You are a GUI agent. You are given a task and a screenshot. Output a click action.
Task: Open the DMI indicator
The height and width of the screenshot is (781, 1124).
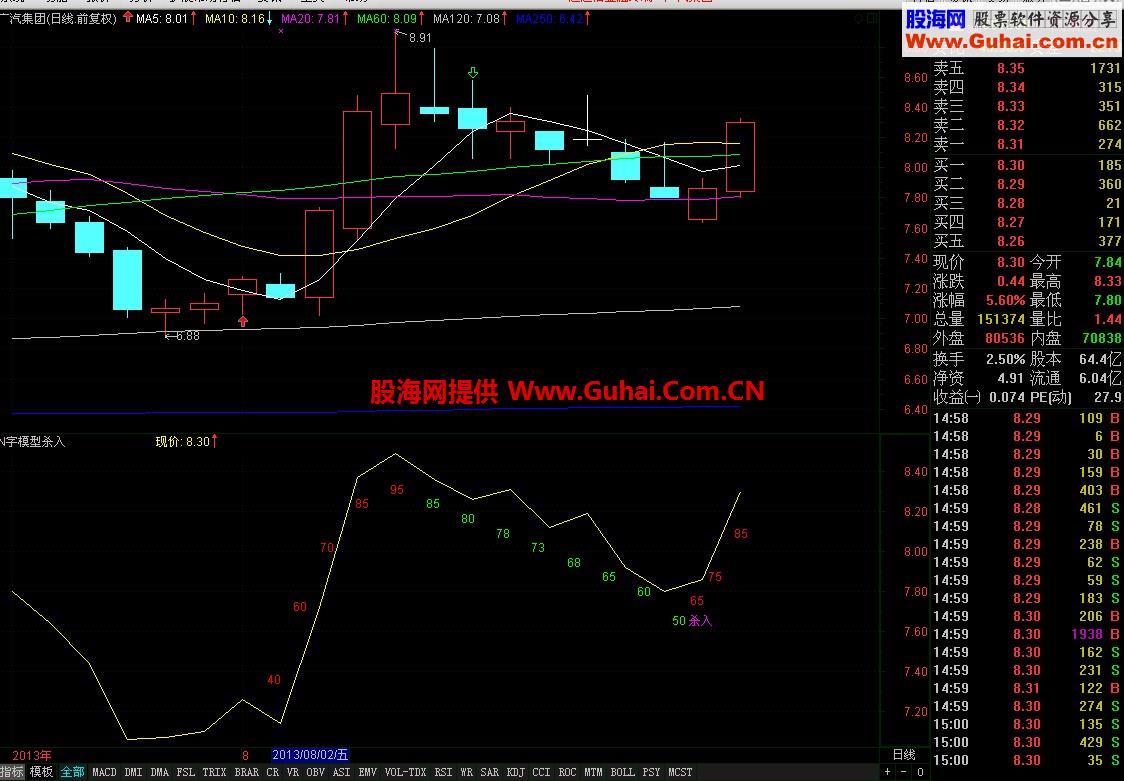[x=133, y=772]
